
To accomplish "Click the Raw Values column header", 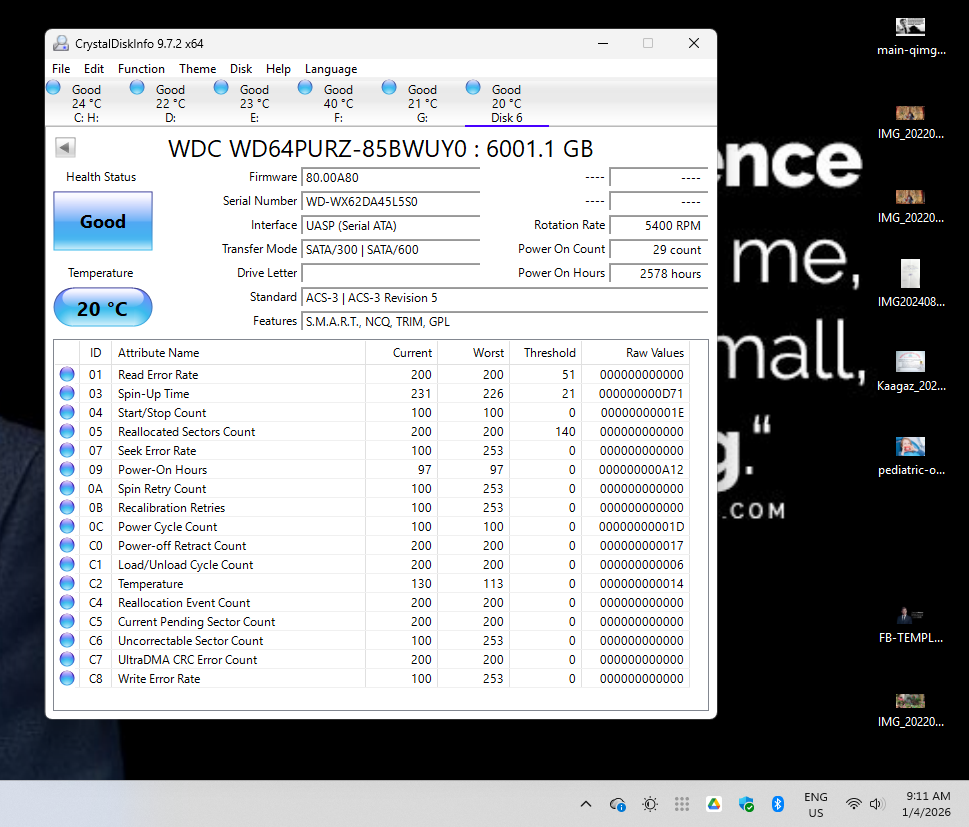I will [655, 353].
